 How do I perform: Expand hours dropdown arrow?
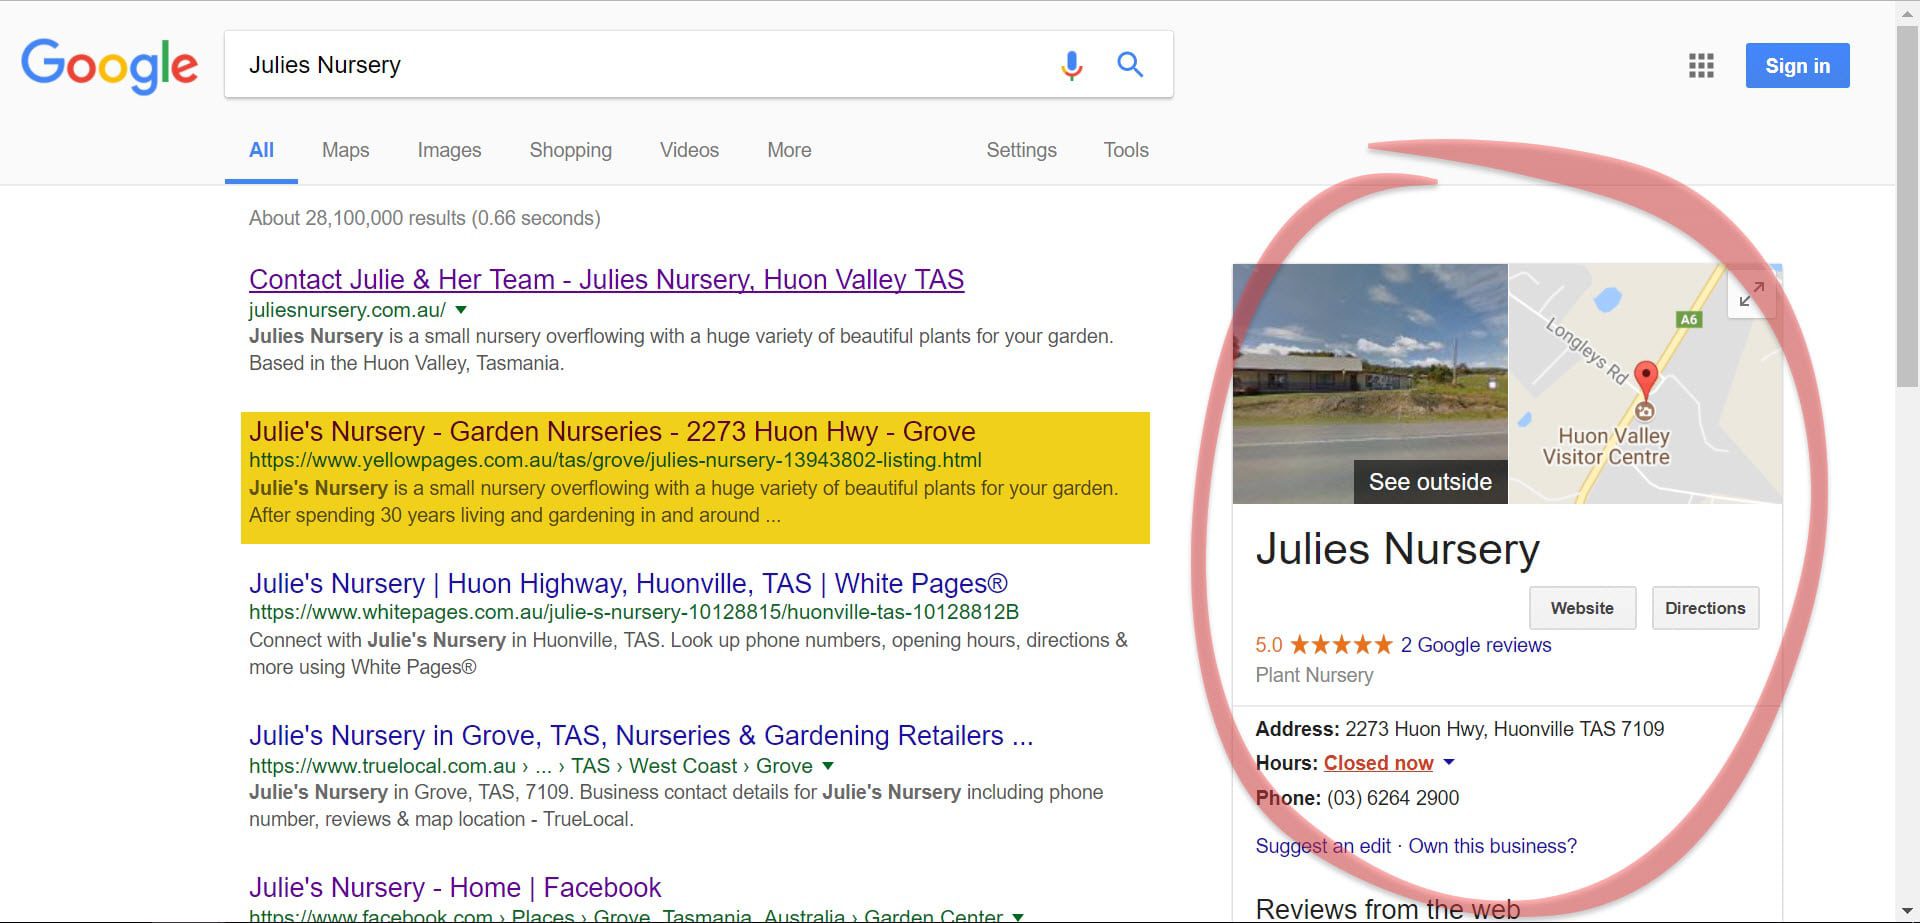tap(1449, 762)
